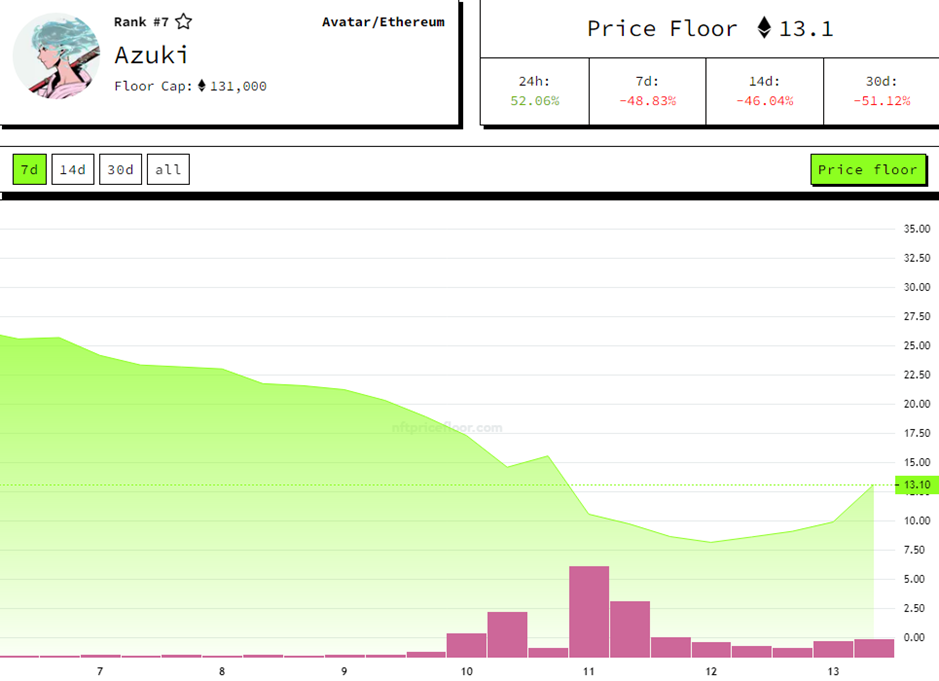Click the 25.00 y-axis label
The width and height of the screenshot is (939, 681).
(x=917, y=346)
